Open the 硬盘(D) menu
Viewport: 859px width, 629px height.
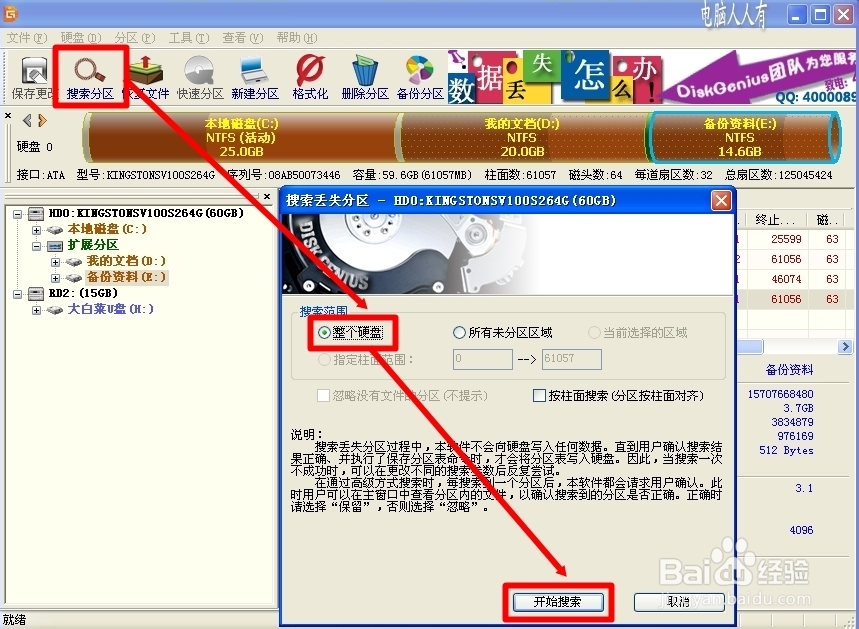pyautogui.click(x=81, y=38)
